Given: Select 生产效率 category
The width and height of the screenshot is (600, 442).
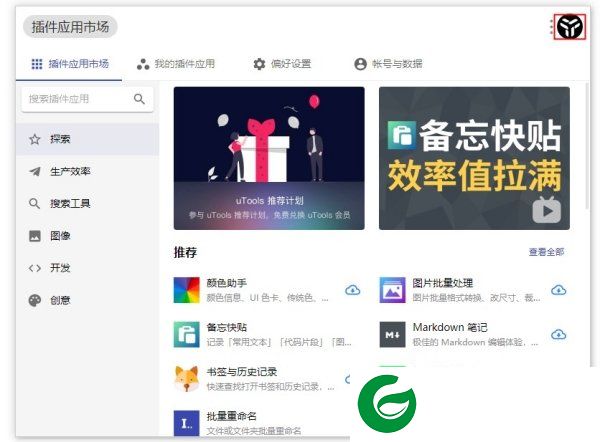Looking at the screenshot, I should coord(87,171).
